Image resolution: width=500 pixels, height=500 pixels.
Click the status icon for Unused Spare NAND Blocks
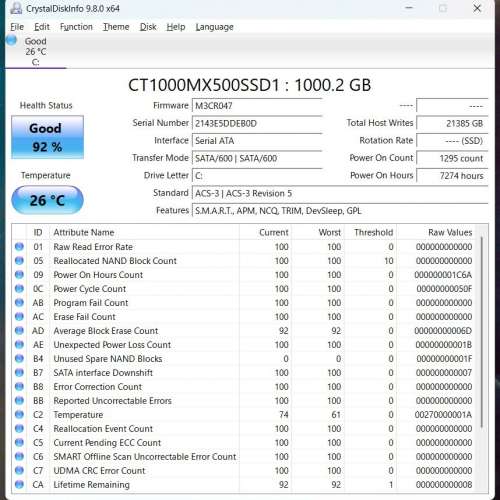click(x=19, y=359)
